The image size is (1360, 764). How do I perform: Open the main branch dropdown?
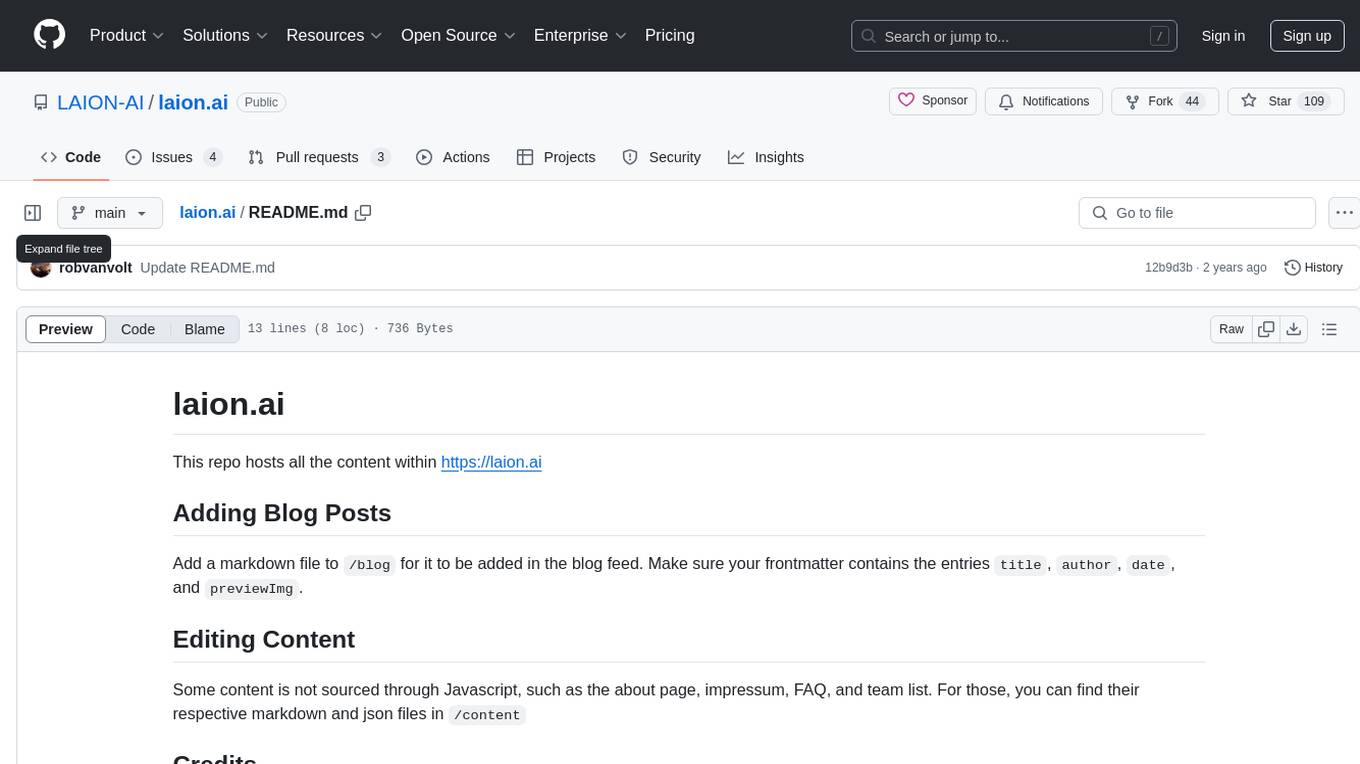(110, 213)
